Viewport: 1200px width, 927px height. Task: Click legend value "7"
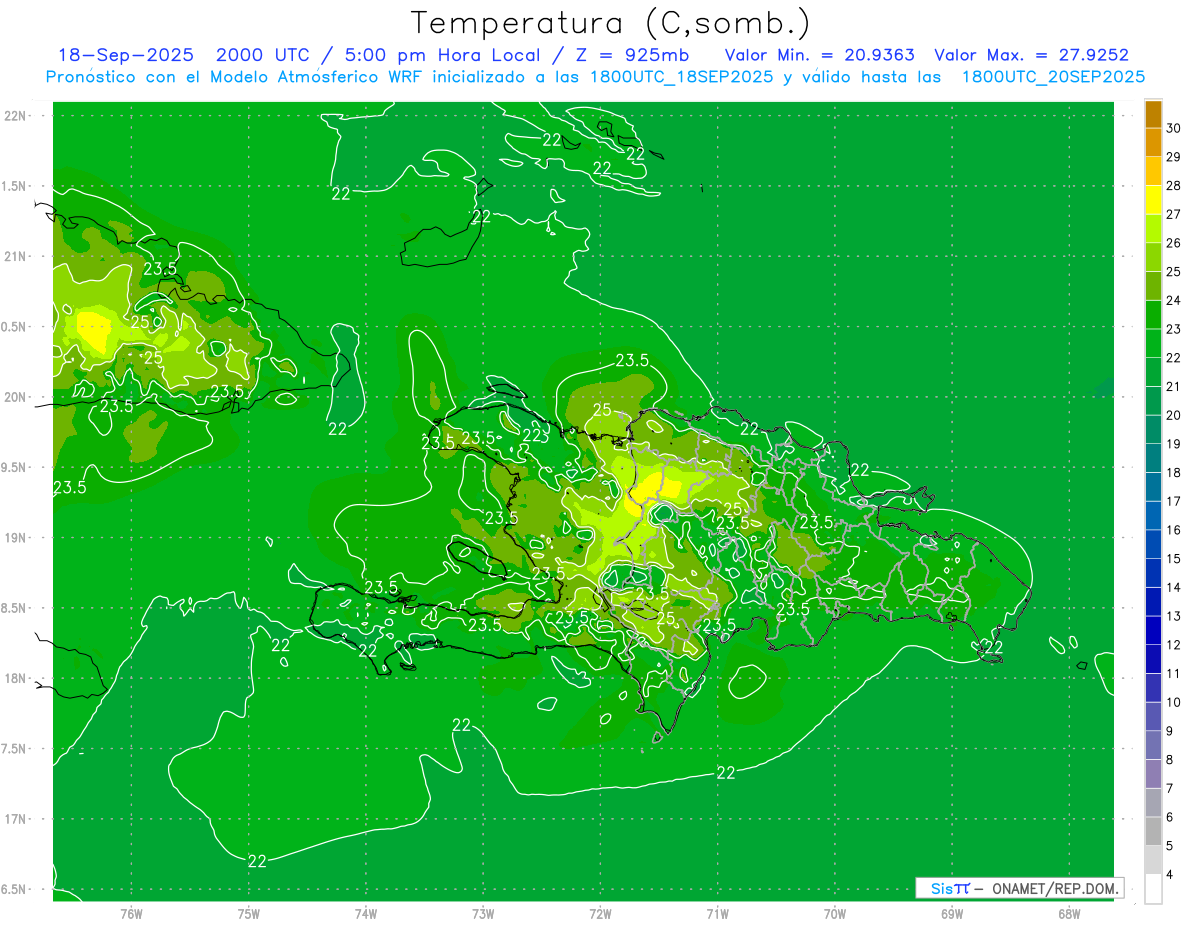tap(1170, 788)
